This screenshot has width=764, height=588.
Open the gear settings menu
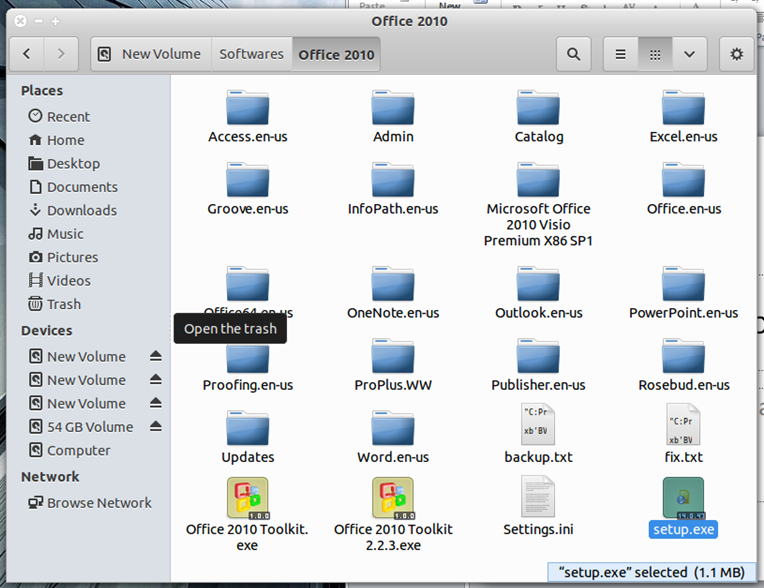[x=736, y=54]
